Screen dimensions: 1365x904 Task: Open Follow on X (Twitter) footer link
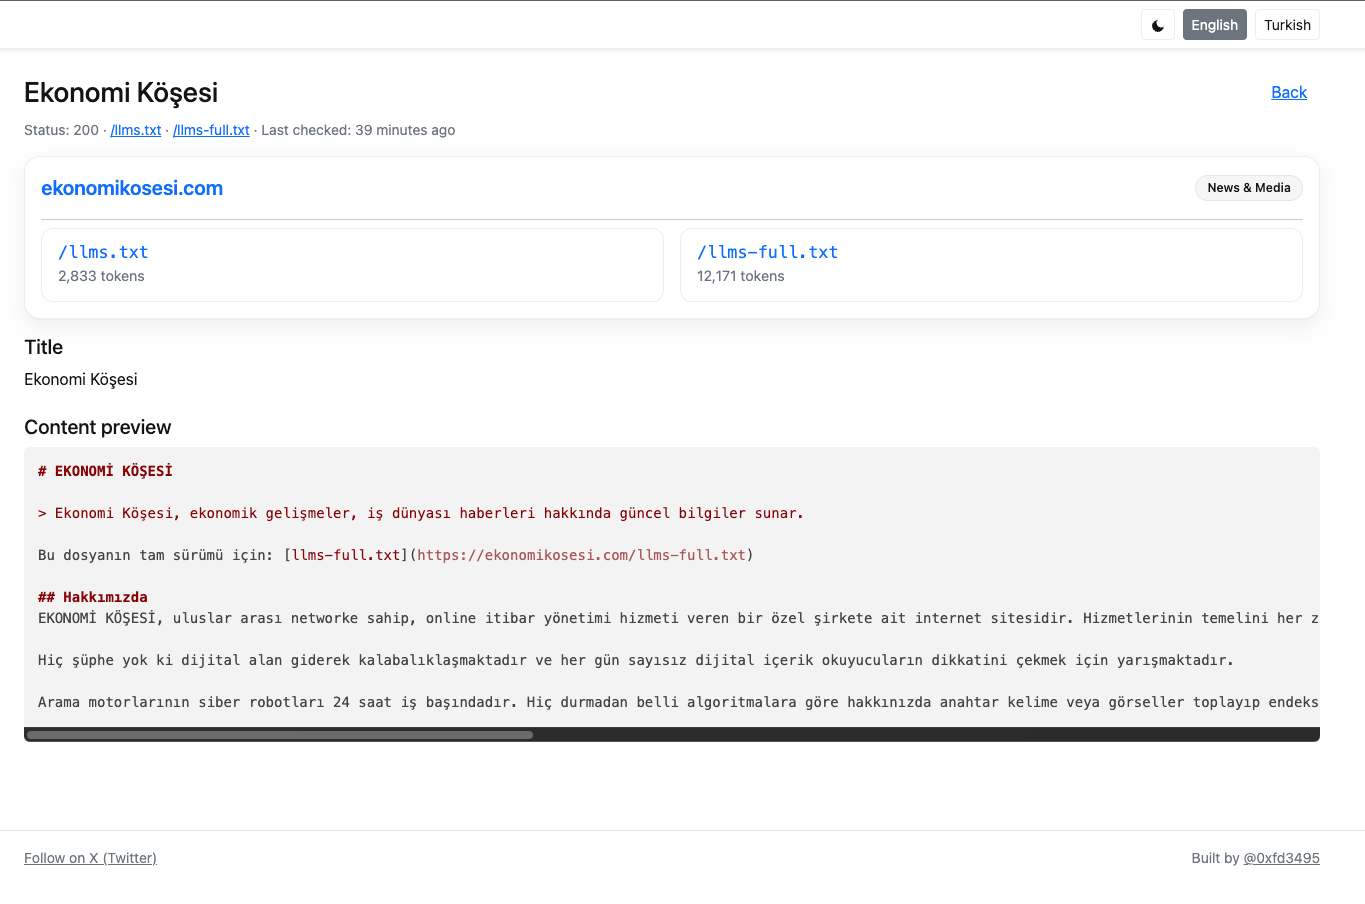(x=90, y=858)
